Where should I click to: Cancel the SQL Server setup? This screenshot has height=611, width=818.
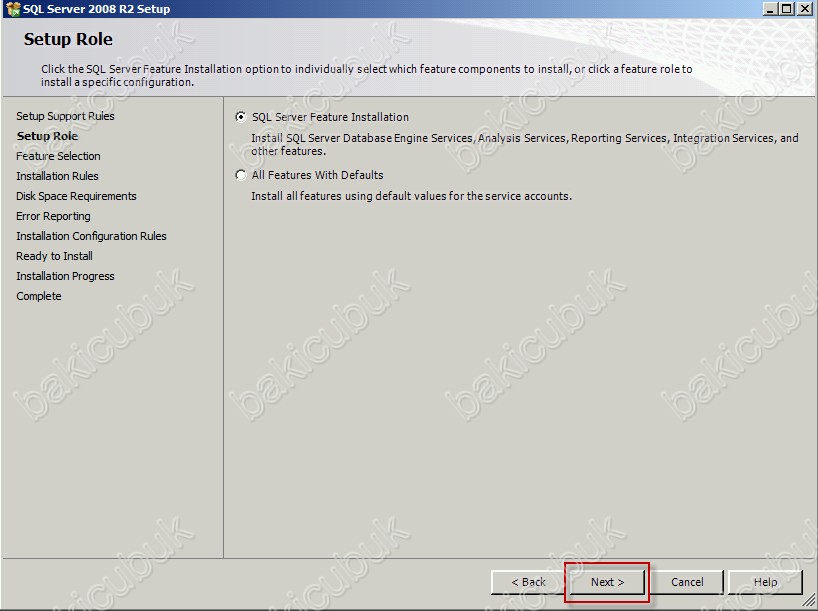coord(687,582)
